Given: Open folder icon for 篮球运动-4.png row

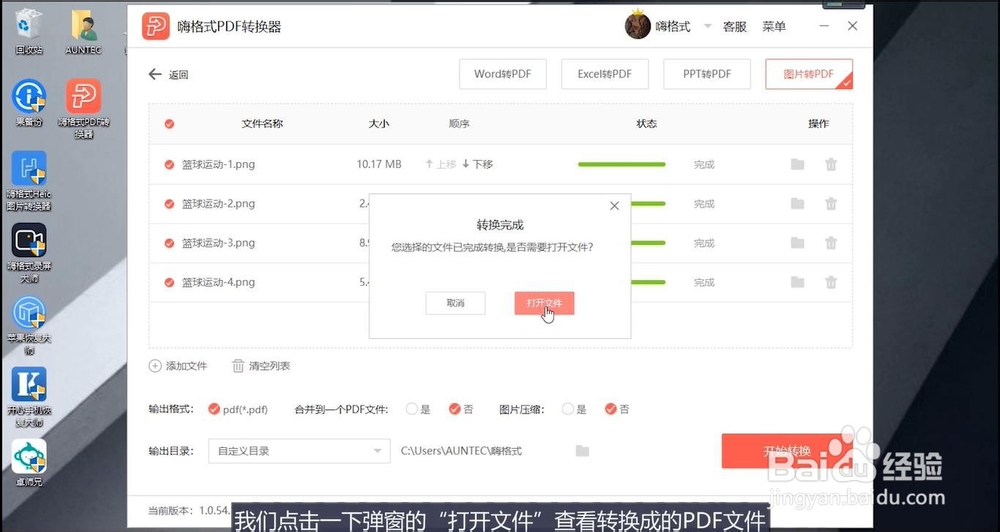Looking at the screenshot, I should click(x=797, y=283).
